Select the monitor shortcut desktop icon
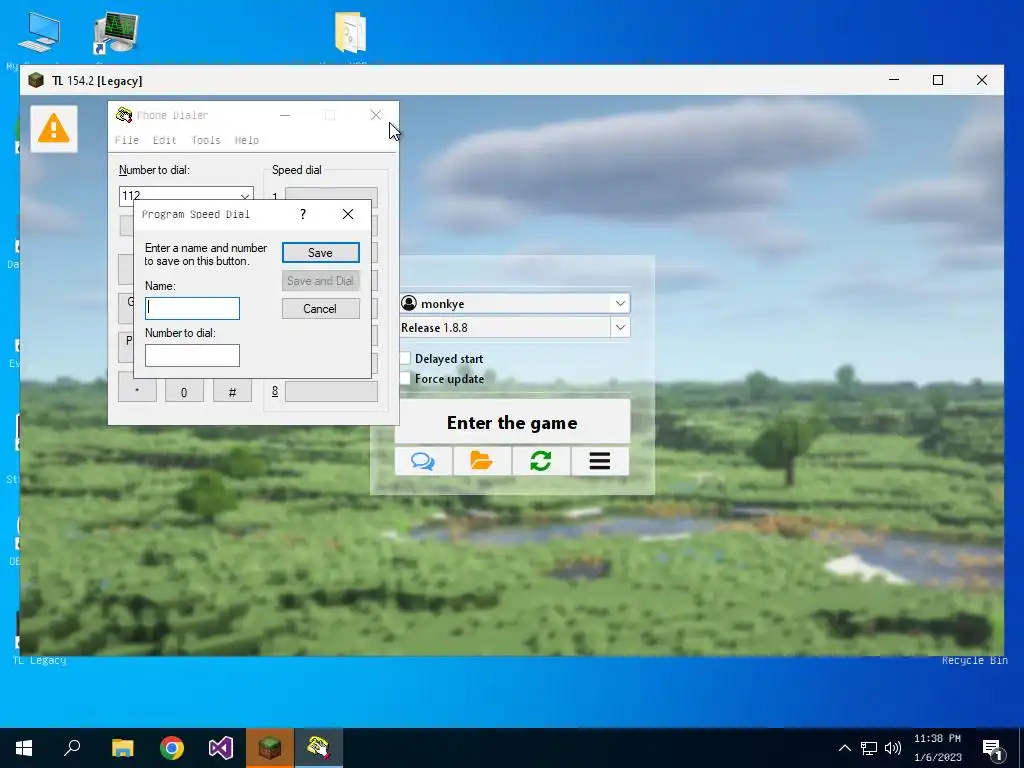 [116, 33]
